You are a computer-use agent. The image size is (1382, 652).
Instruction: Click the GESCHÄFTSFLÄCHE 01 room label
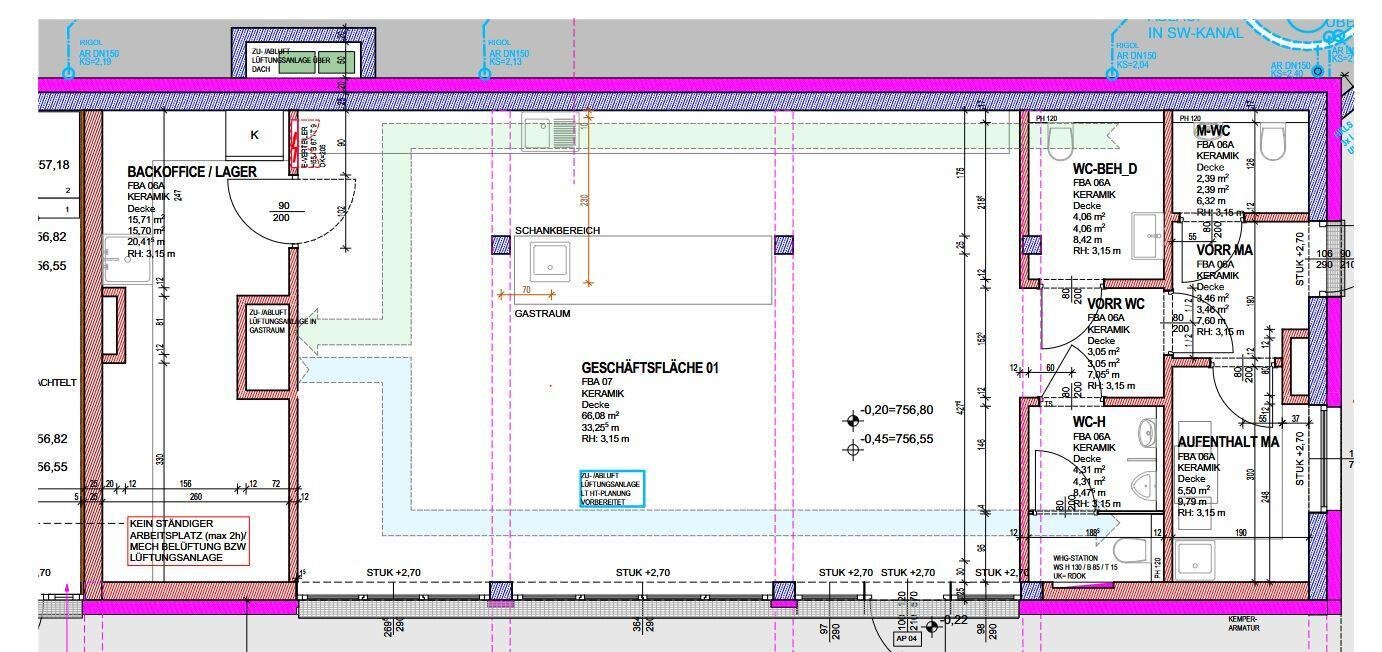point(650,368)
